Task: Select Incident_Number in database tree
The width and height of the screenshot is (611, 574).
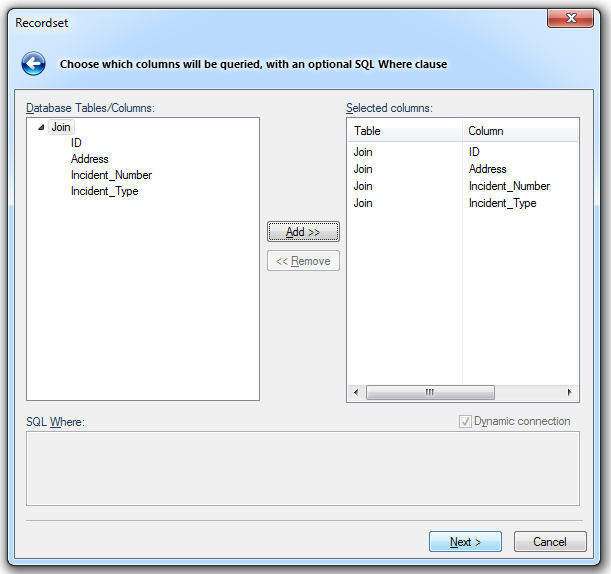Action: coord(111,175)
